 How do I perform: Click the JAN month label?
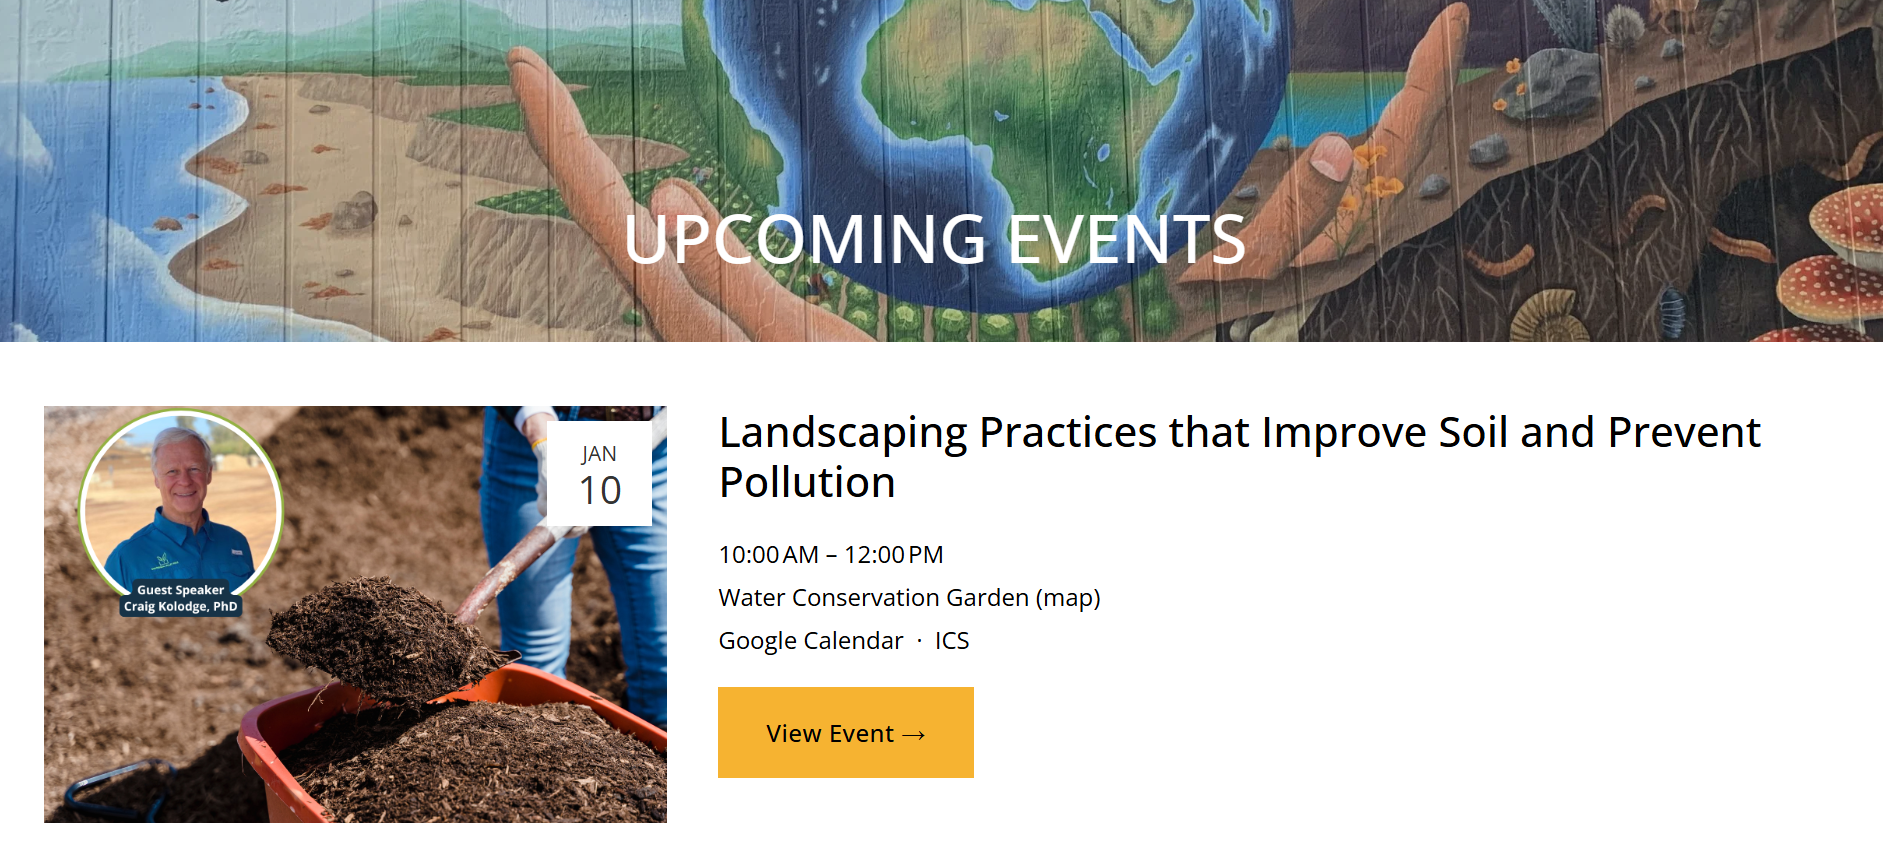click(x=597, y=455)
